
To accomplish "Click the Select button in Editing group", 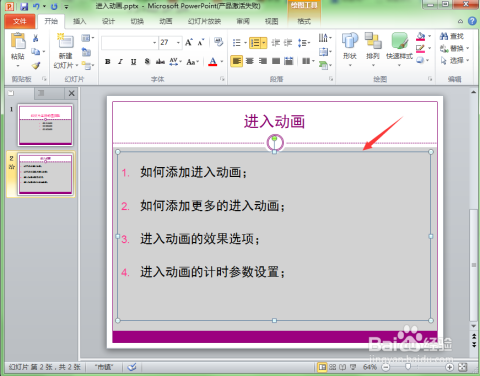I will pyautogui.click(x=454, y=60).
